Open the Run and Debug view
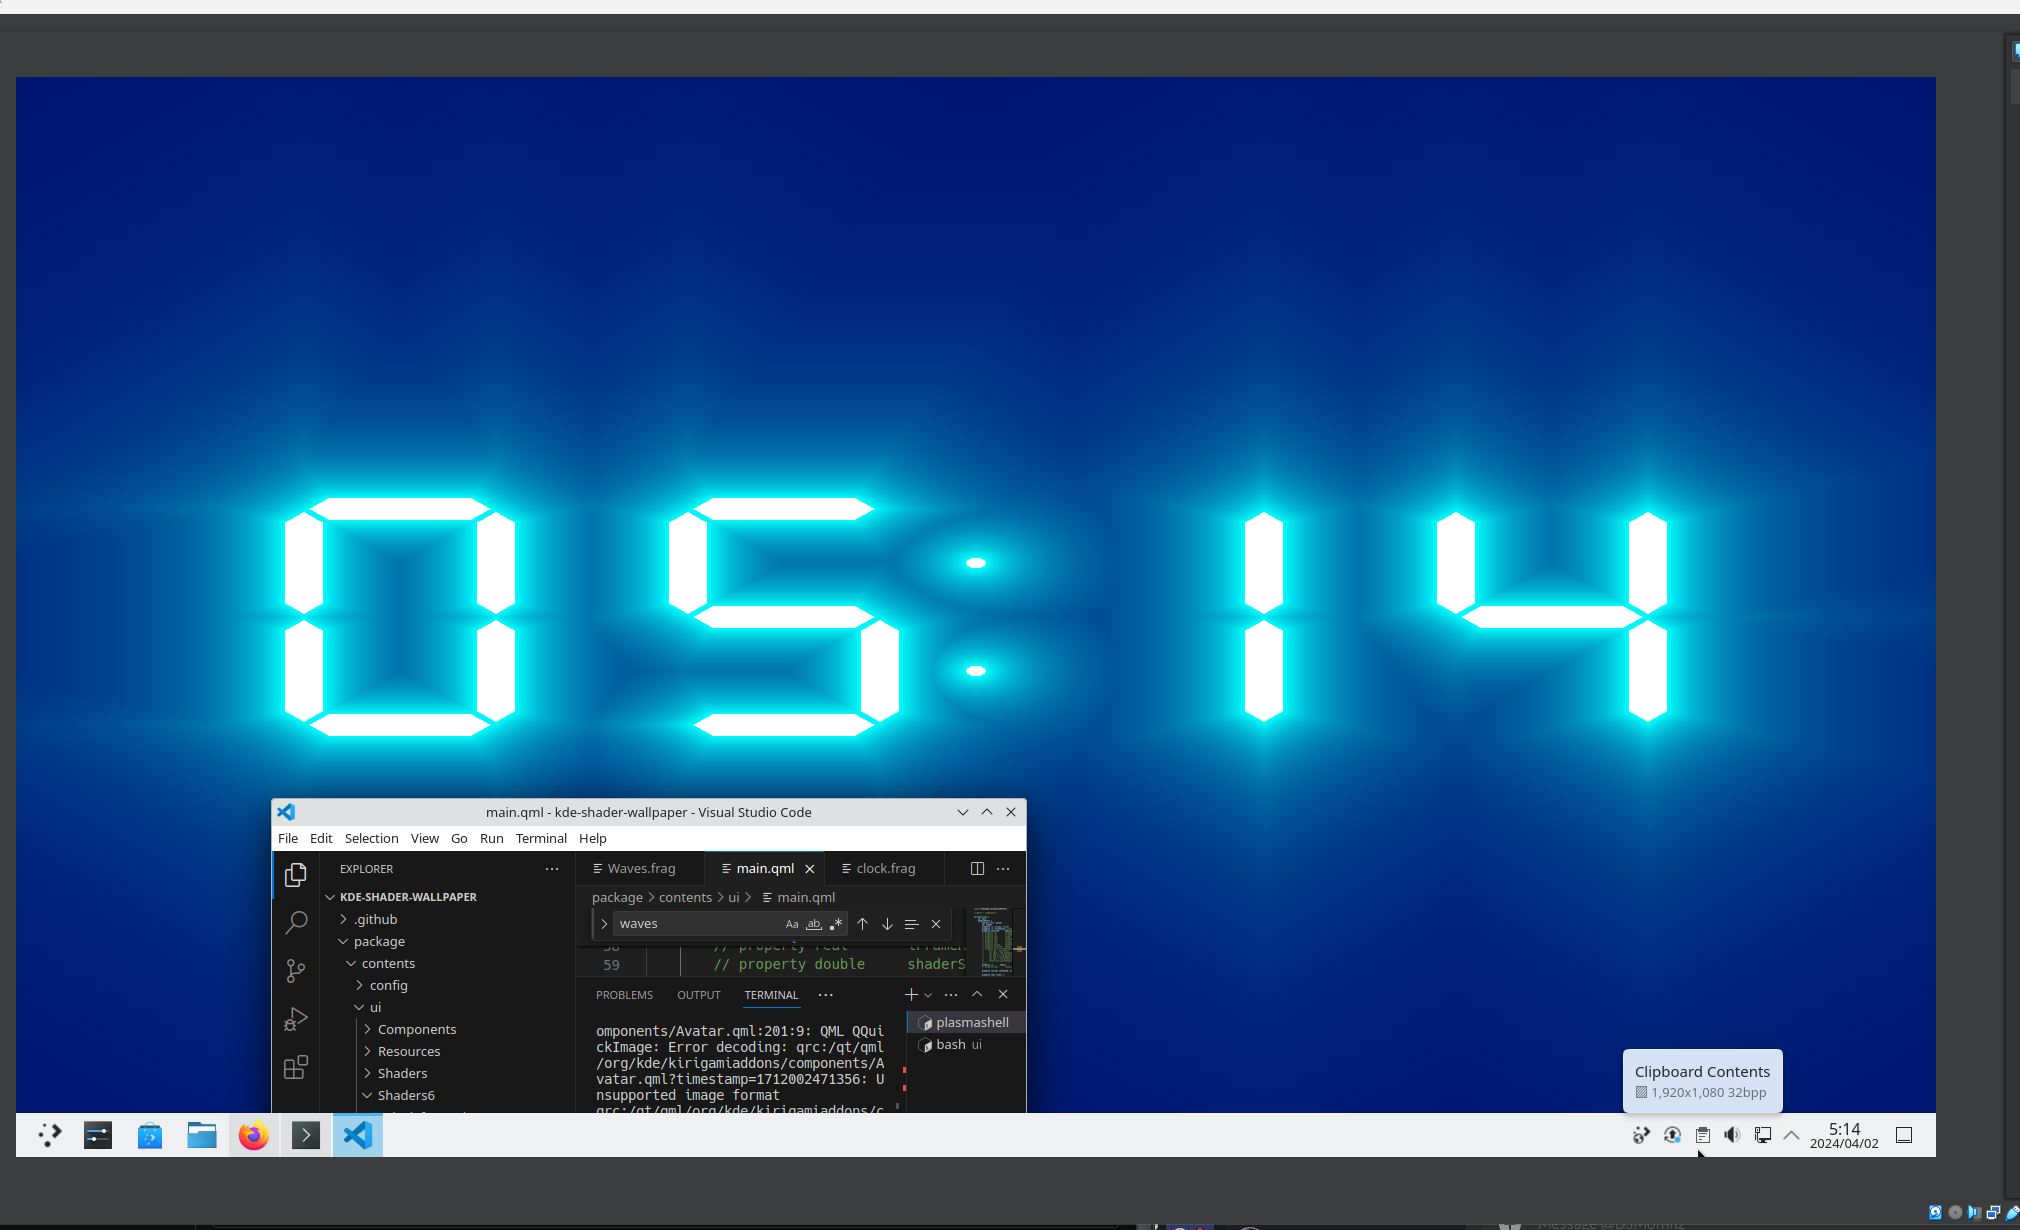 click(x=295, y=1019)
